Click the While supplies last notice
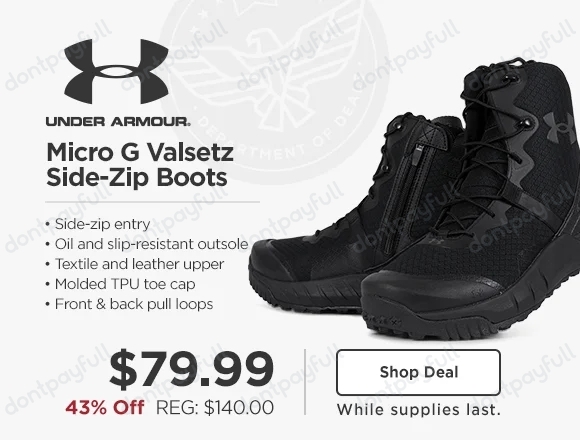 418,410
